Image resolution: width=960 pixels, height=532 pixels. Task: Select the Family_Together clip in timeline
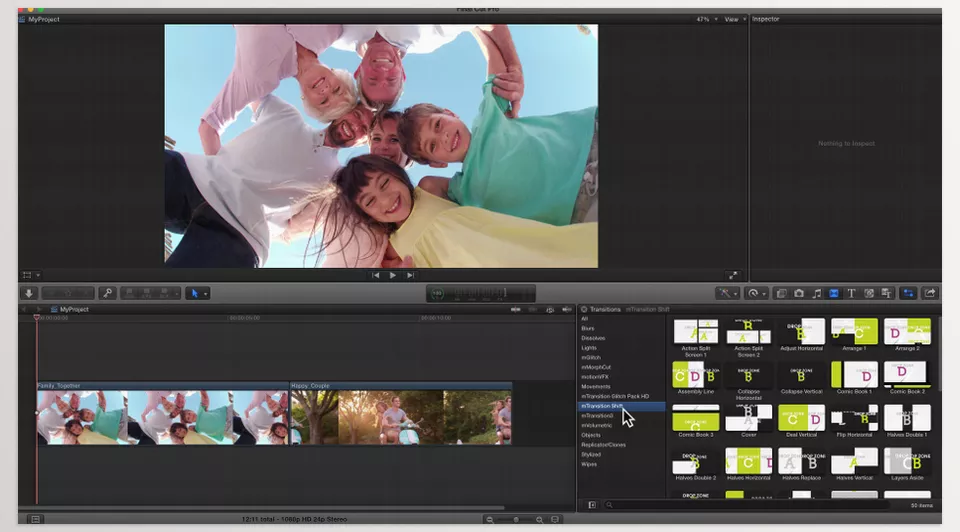[162, 414]
